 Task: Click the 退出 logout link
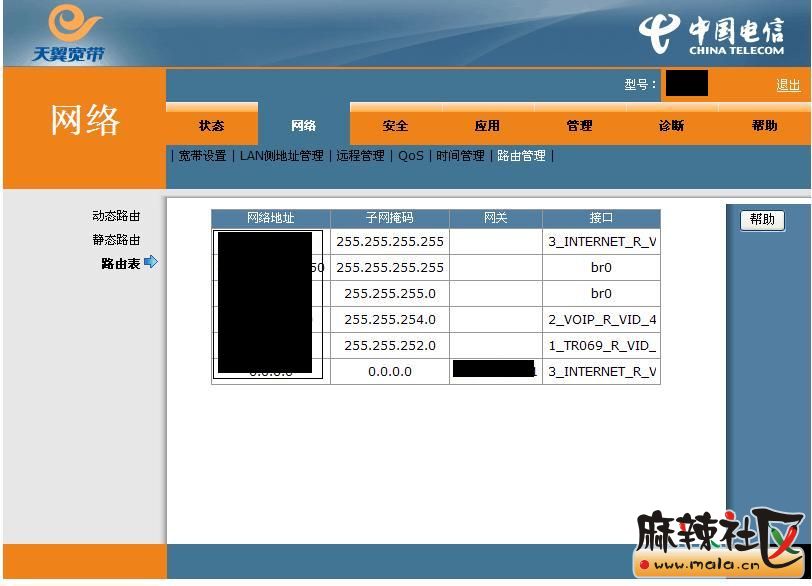pos(788,86)
